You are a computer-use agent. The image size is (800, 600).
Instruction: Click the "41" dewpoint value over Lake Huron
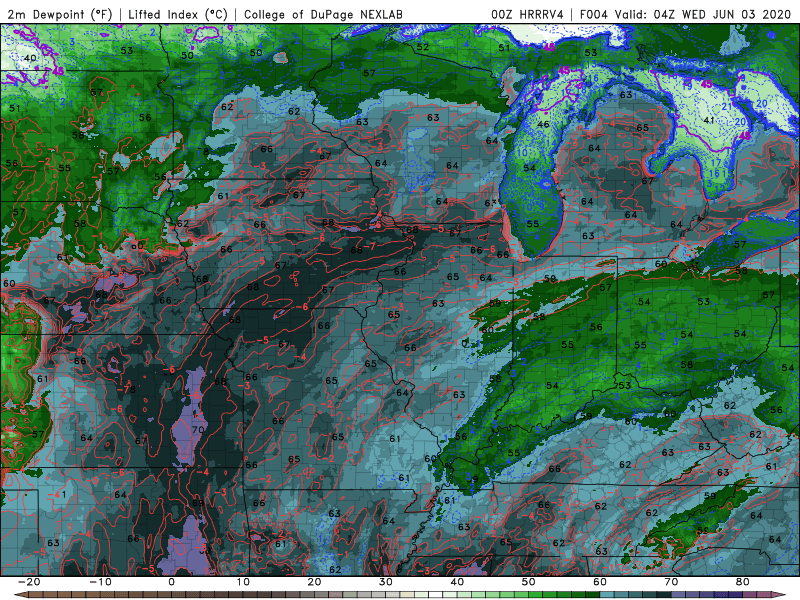click(x=709, y=120)
